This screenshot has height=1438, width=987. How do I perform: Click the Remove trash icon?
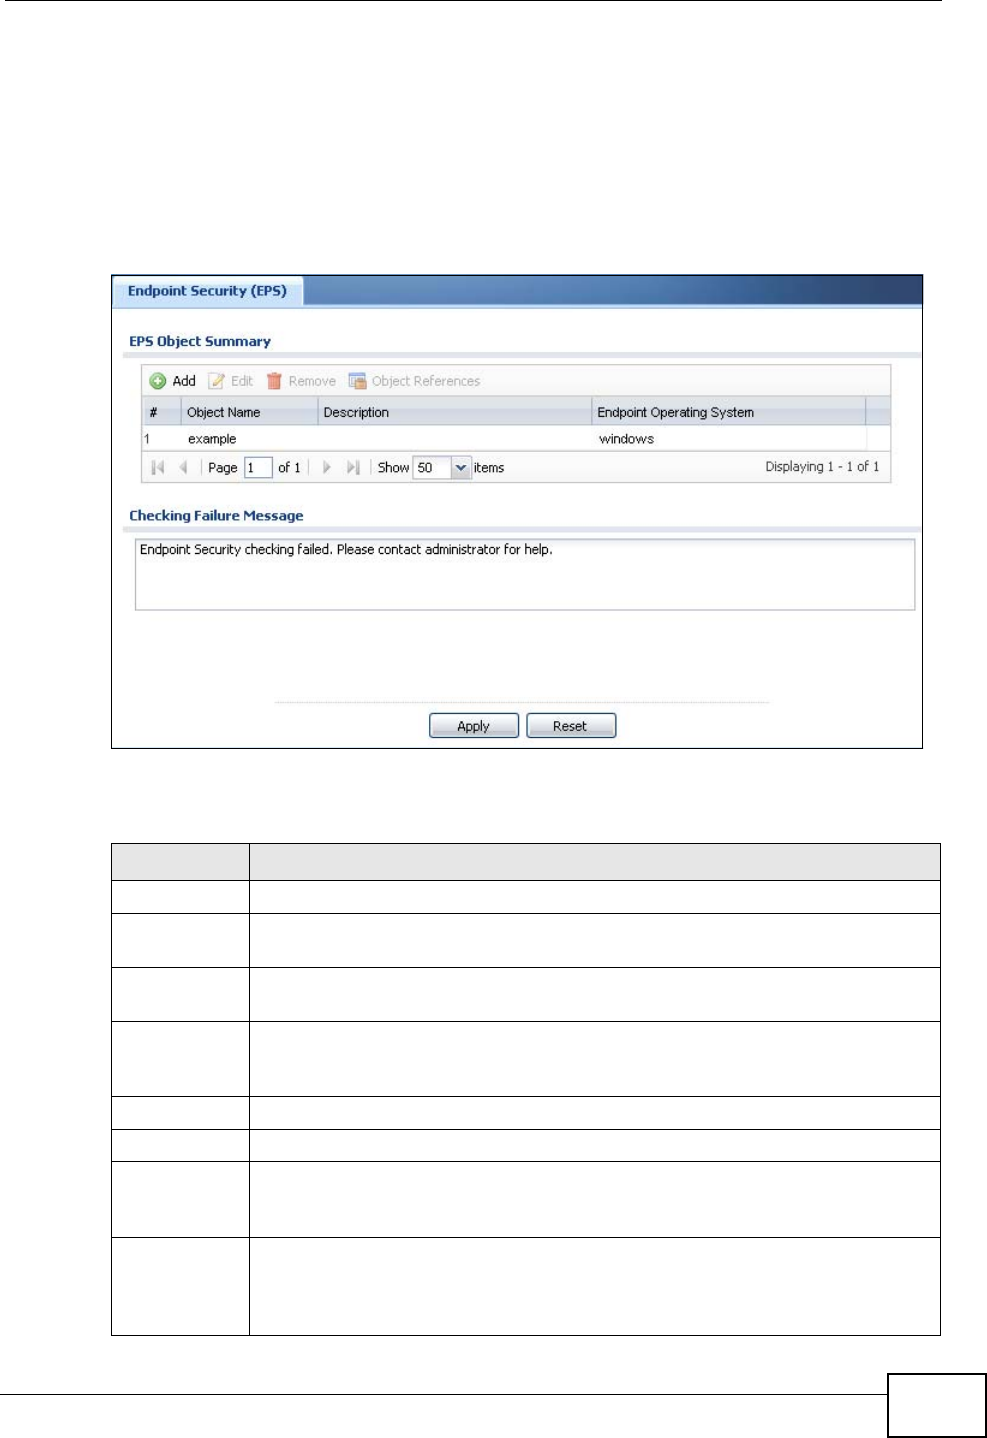274,381
